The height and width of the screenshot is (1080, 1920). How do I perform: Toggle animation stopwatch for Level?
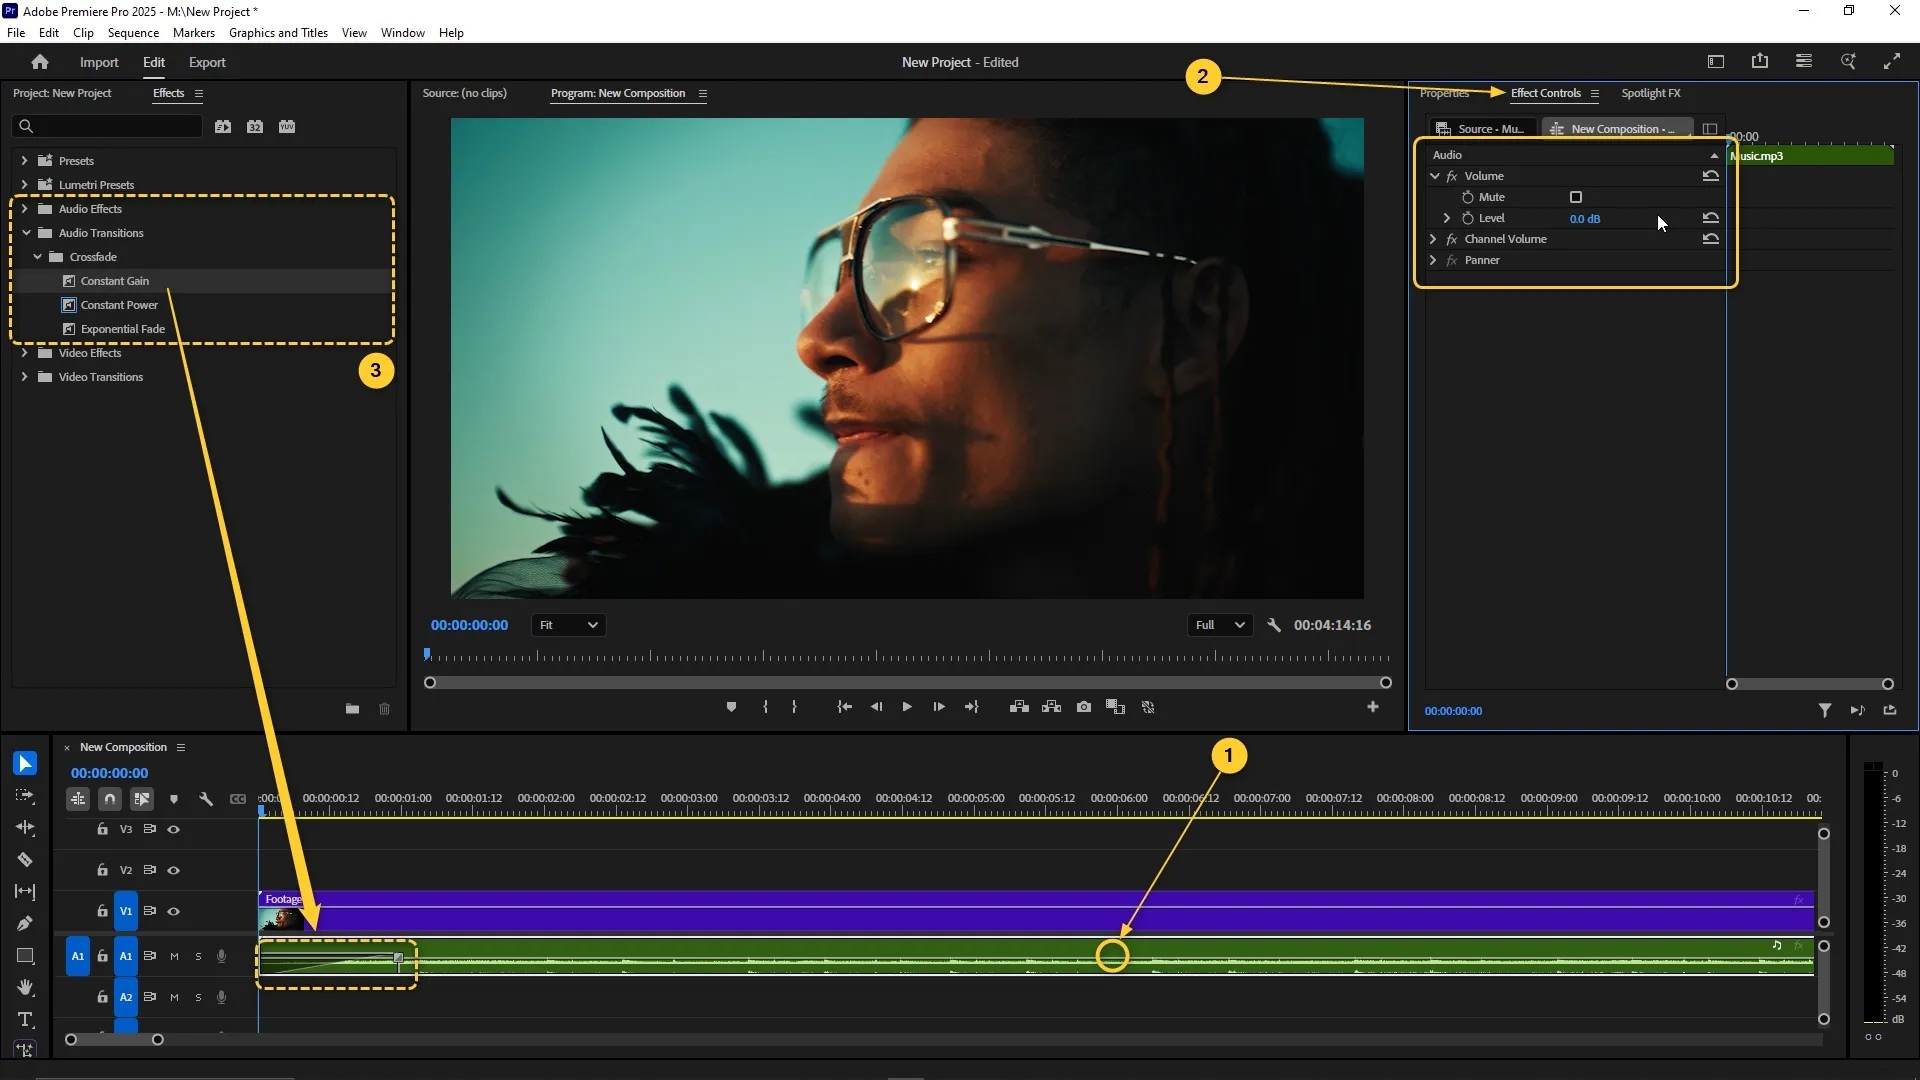1468,218
